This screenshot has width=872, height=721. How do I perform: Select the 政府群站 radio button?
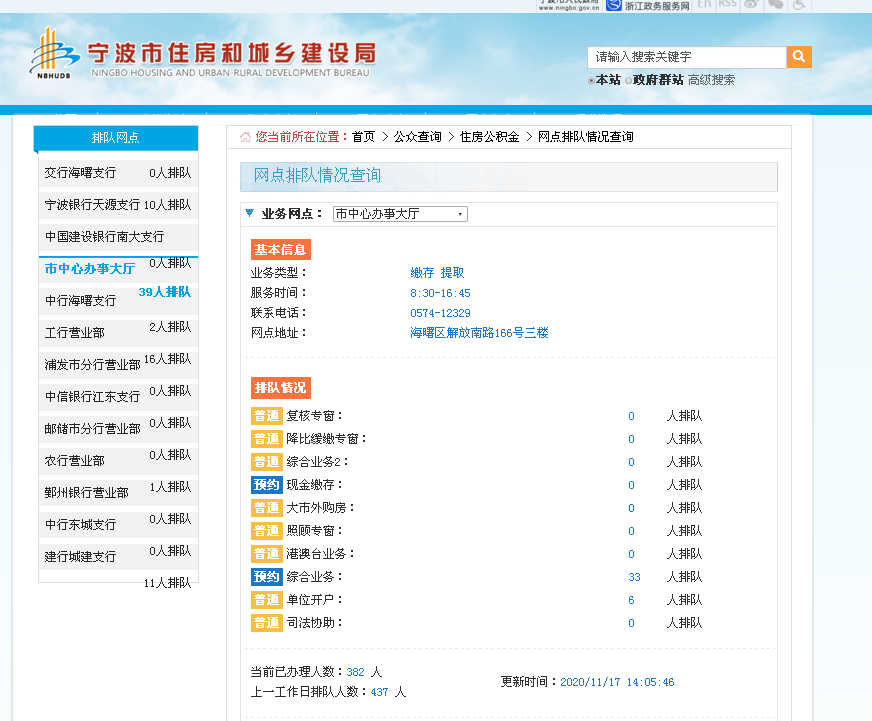click(x=629, y=81)
